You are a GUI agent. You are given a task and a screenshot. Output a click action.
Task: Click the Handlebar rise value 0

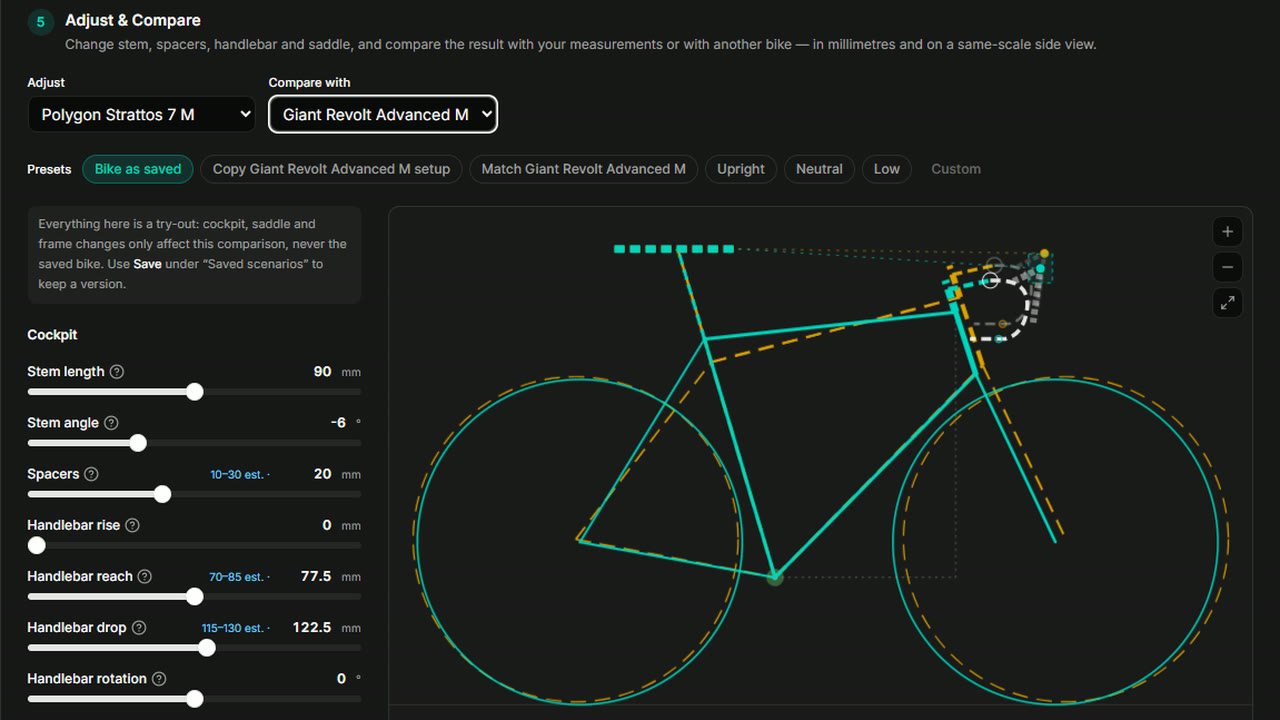(x=327, y=525)
